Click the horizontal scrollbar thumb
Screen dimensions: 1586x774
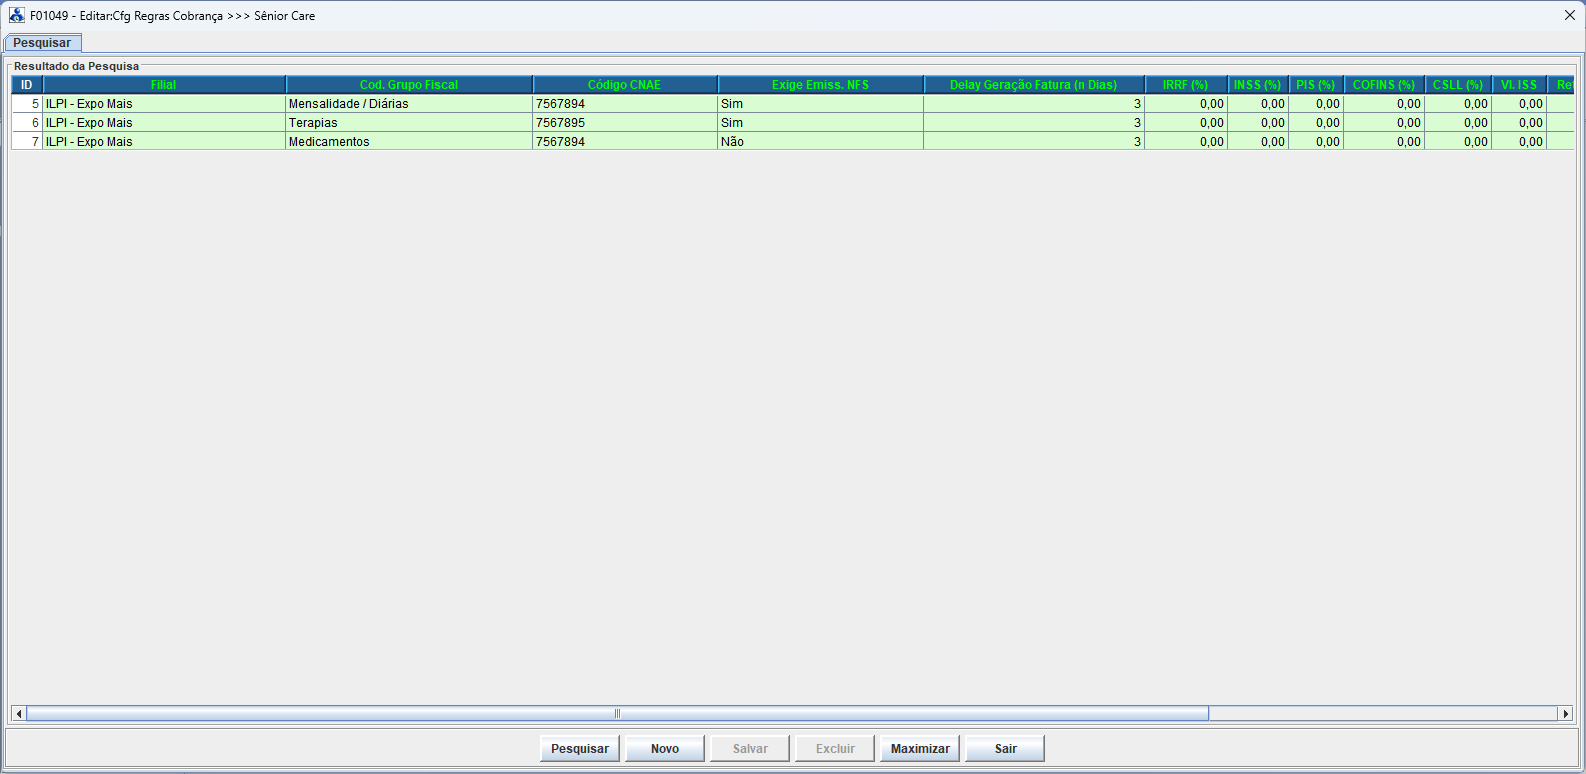point(617,713)
